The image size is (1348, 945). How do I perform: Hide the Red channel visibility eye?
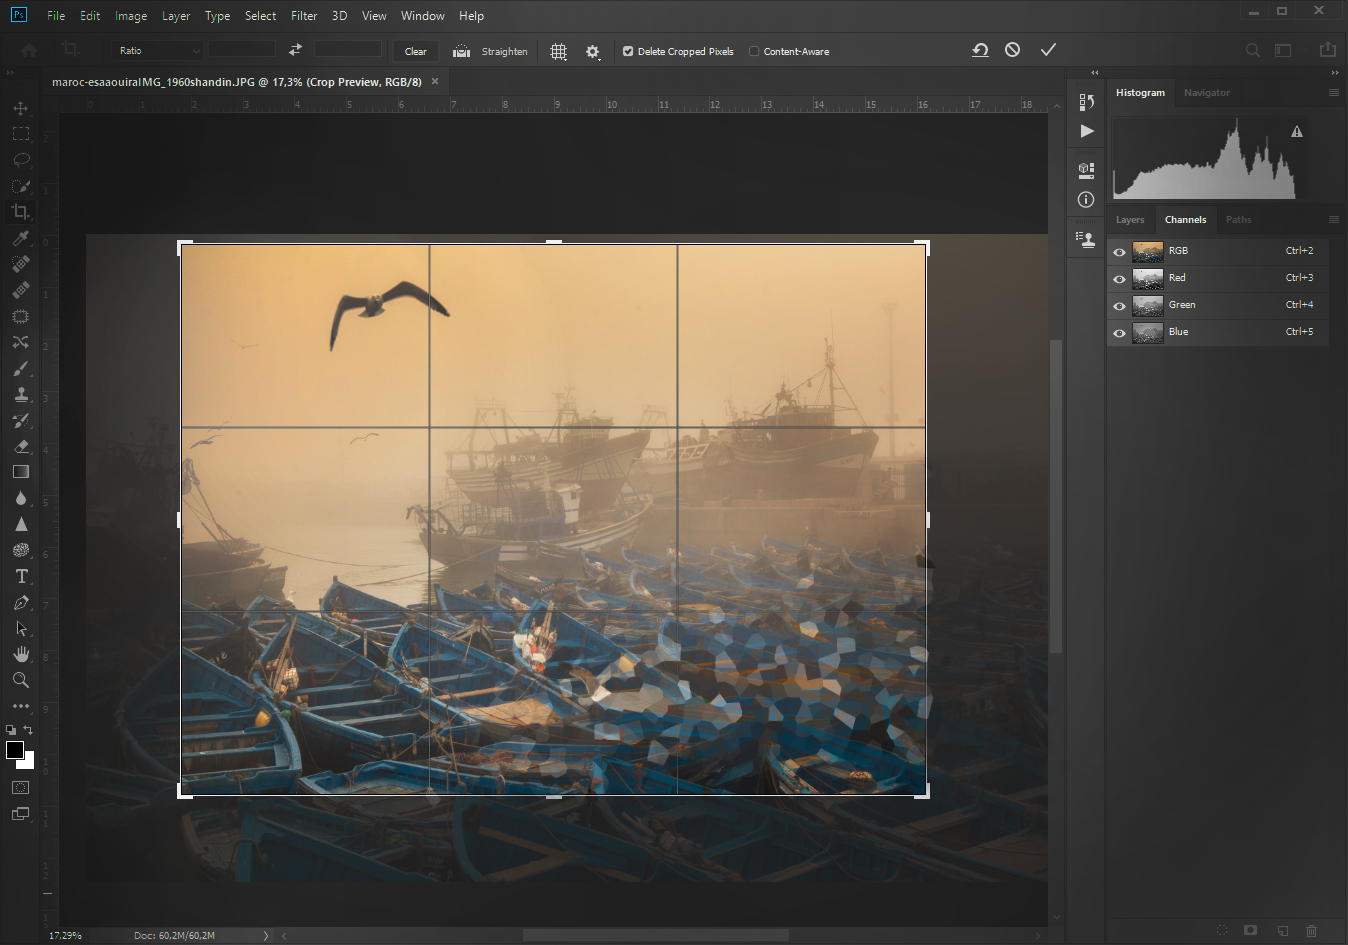[1119, 279]
